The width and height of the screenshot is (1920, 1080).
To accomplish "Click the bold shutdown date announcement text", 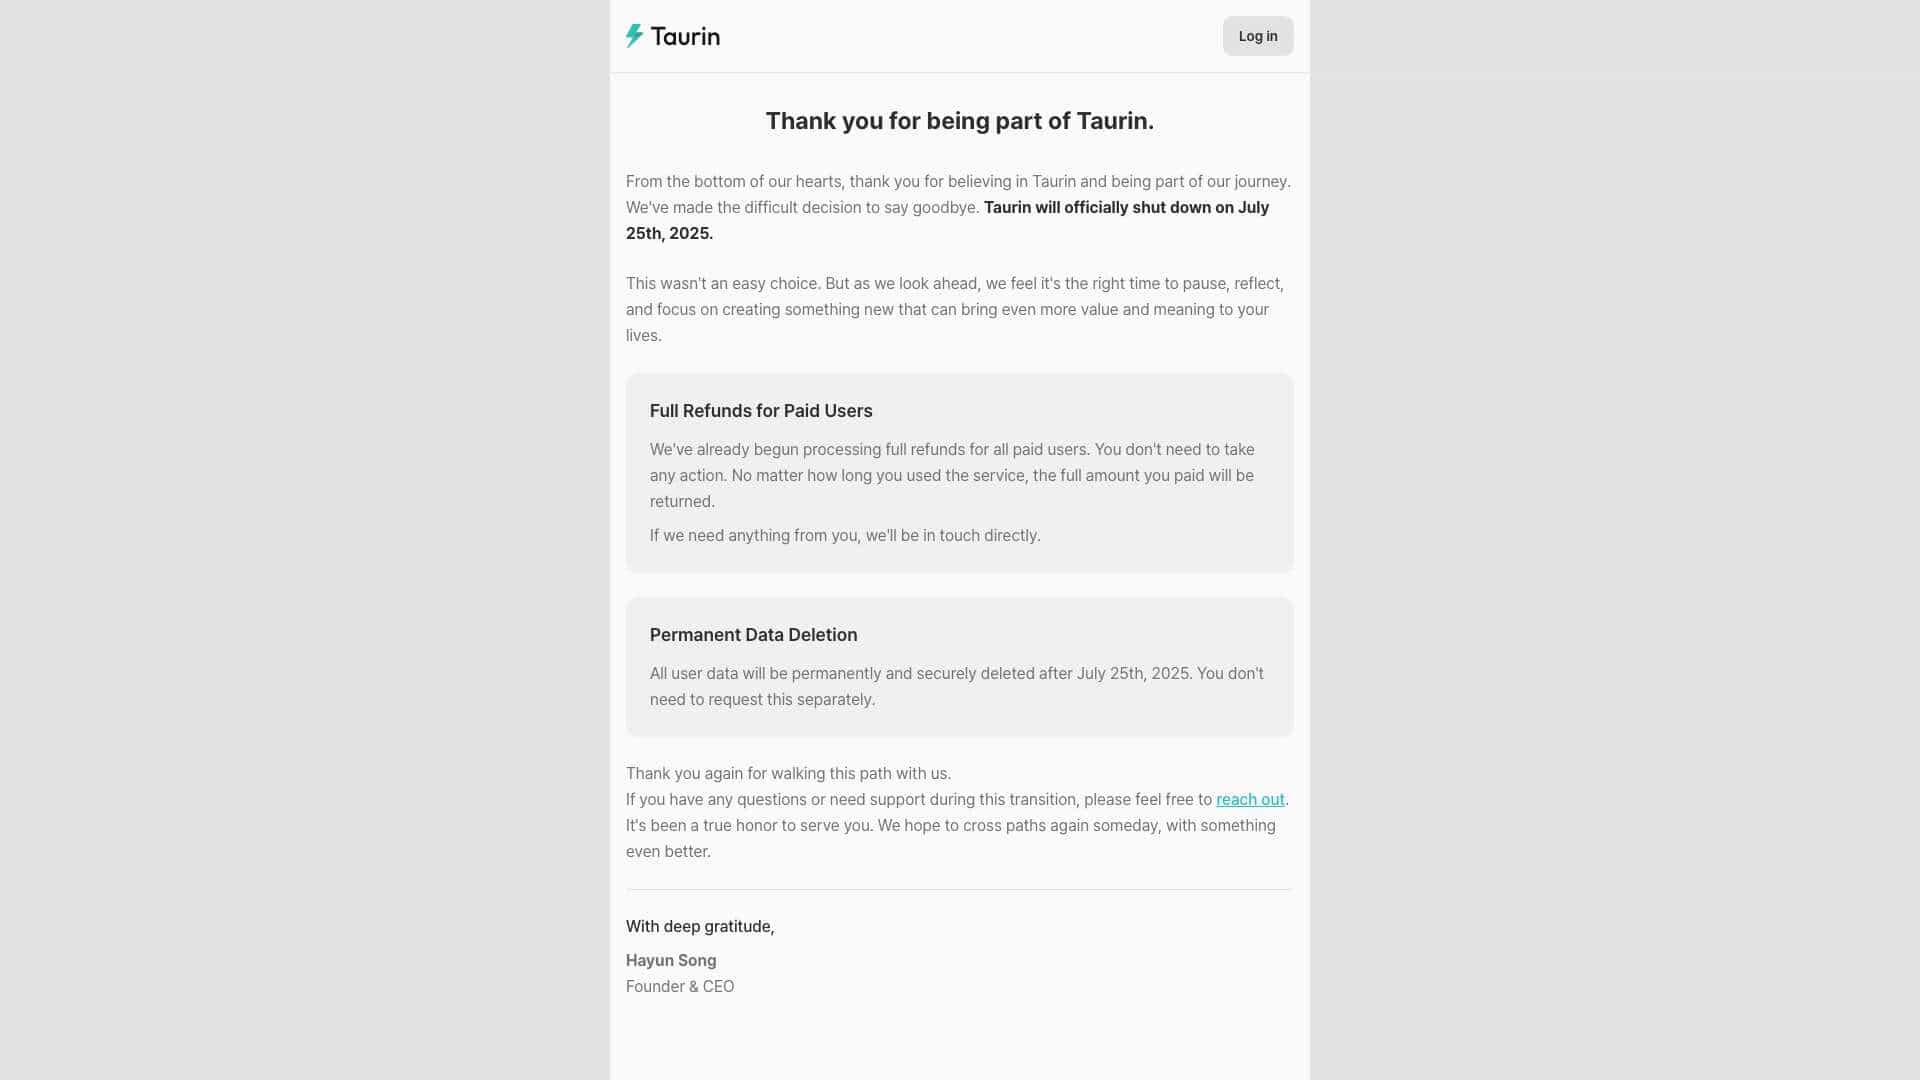I will coord(1125,208).
